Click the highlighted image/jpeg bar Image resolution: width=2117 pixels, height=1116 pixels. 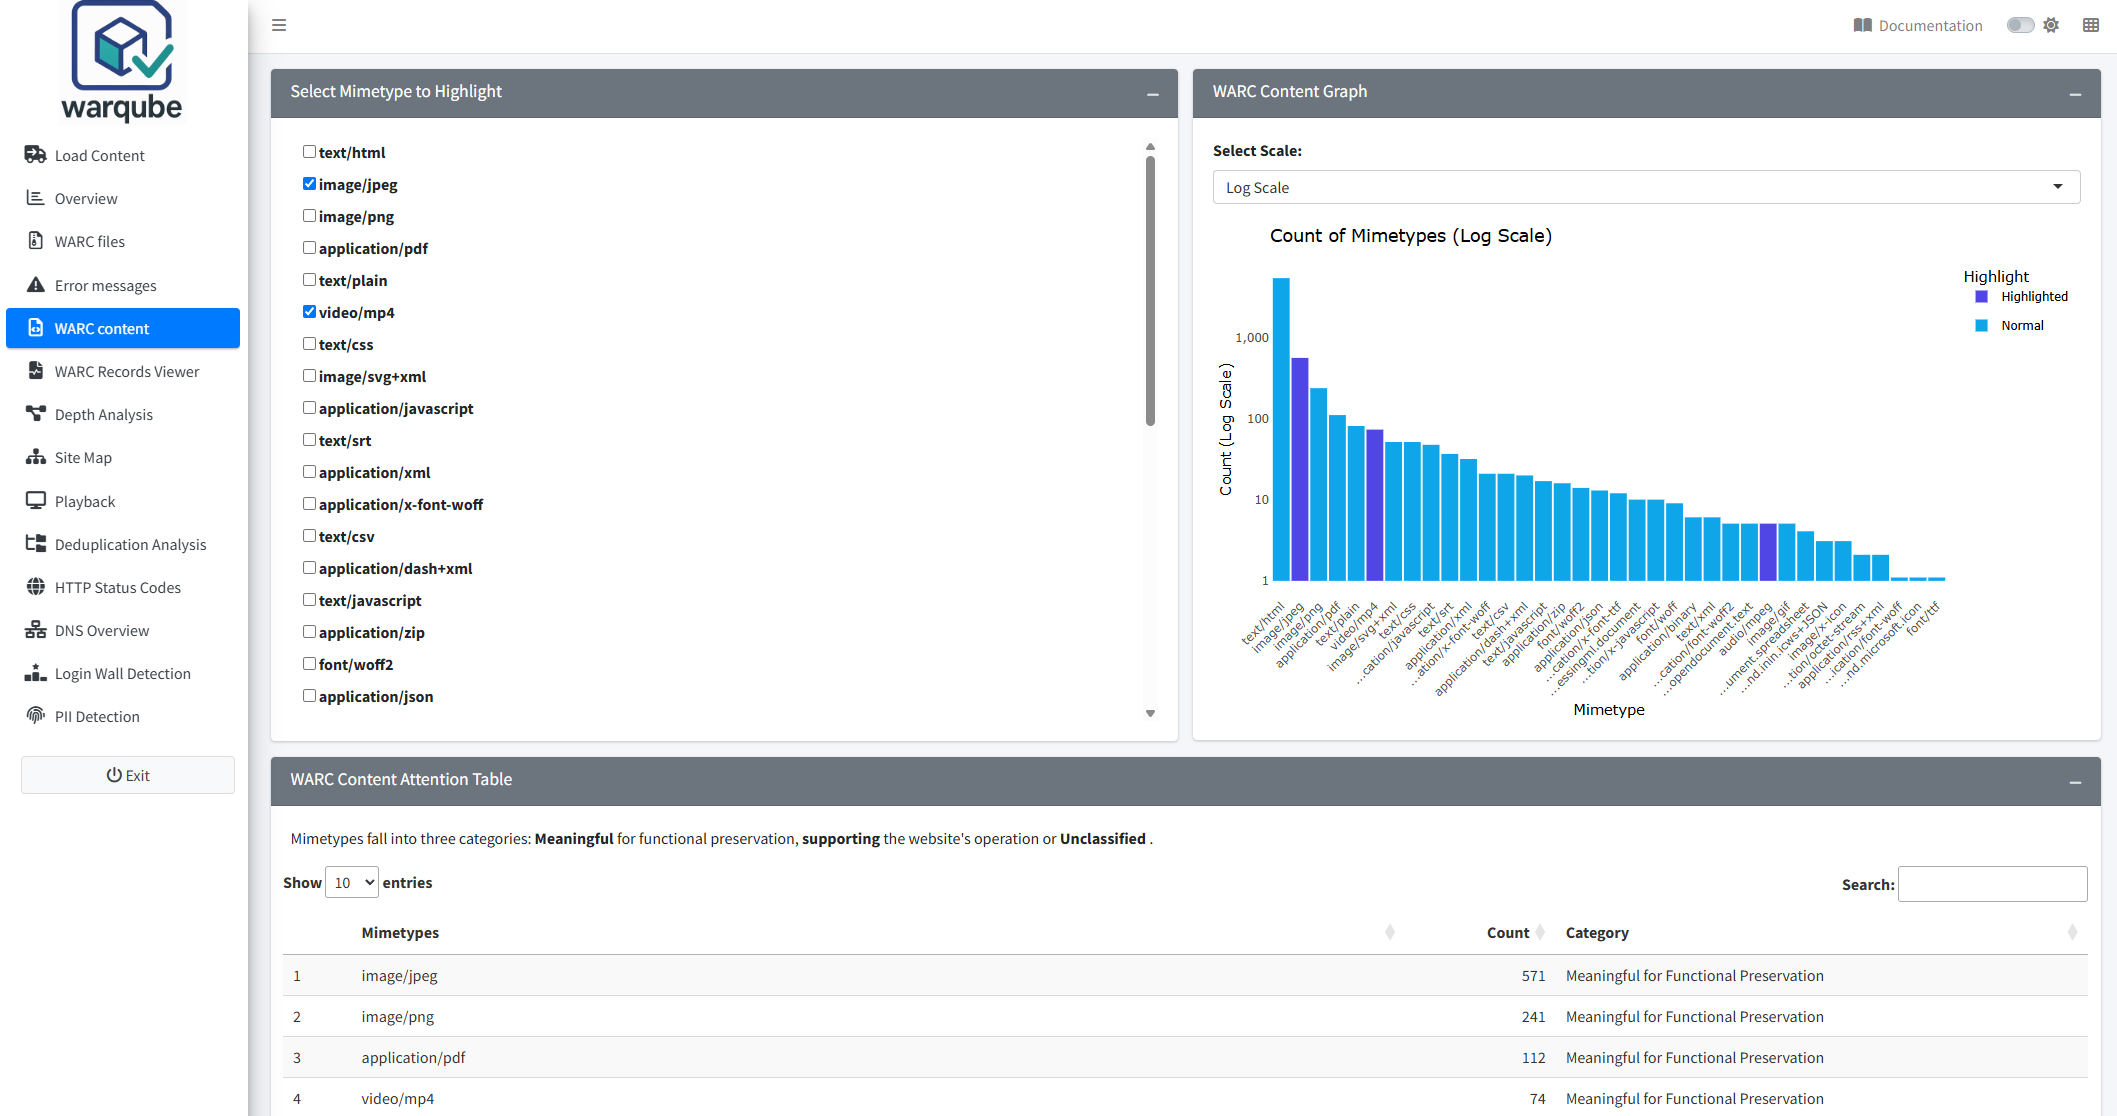[1300, 469]
